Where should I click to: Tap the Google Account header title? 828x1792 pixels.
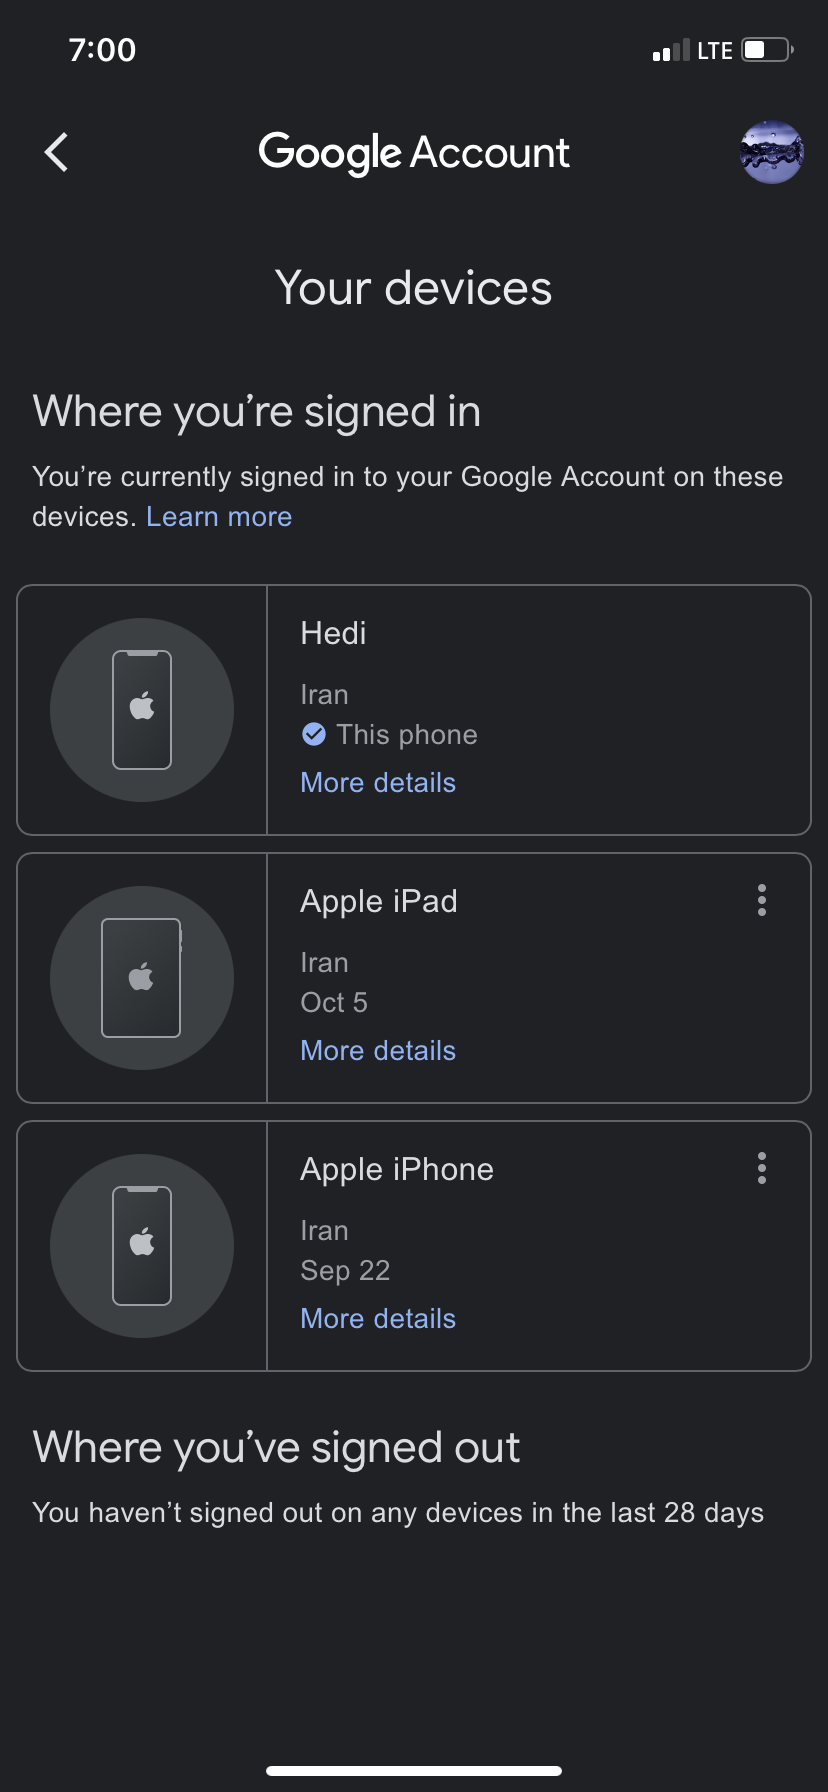(414, 153)
